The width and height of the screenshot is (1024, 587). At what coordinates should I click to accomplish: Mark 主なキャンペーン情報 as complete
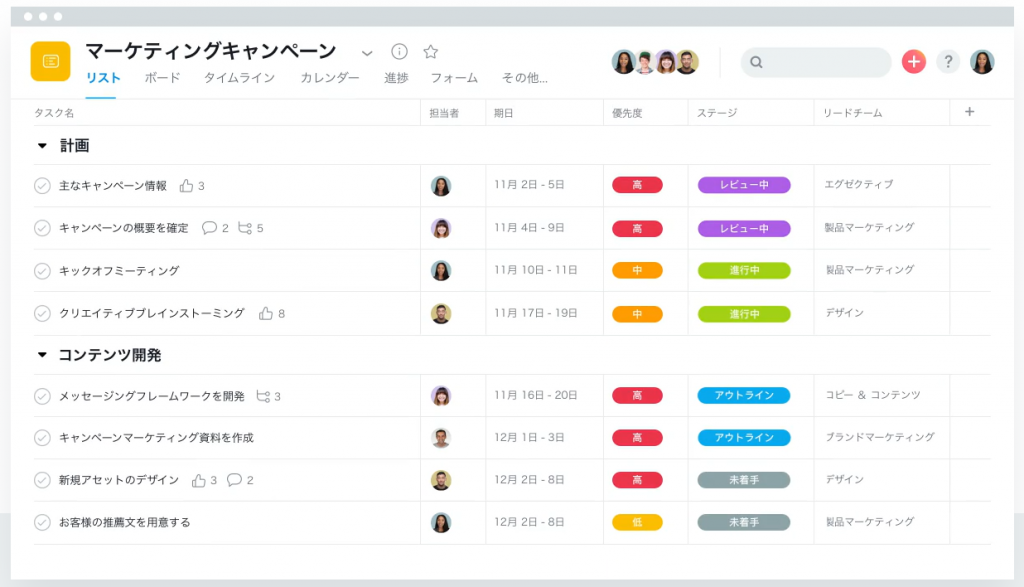42,186
